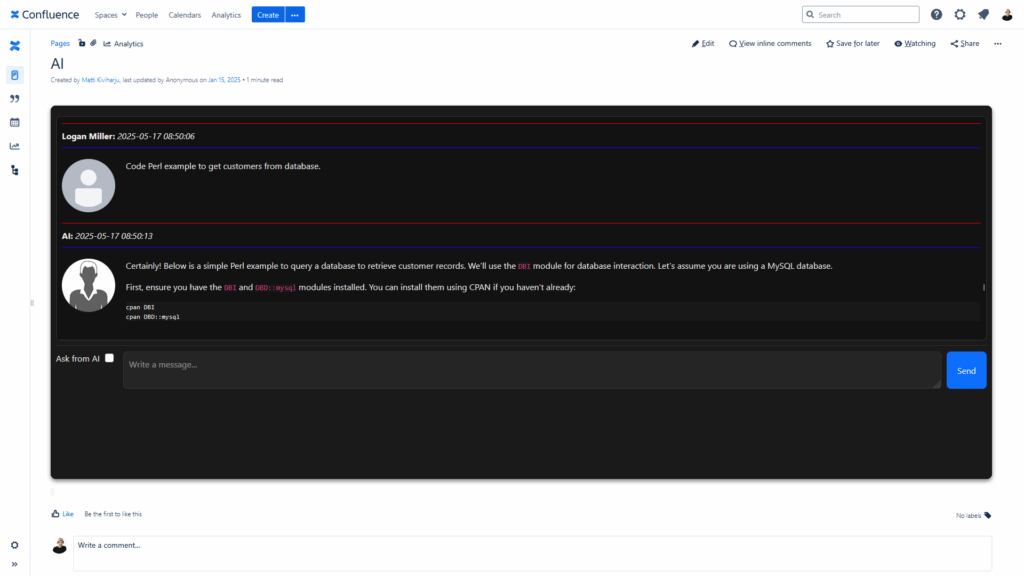Click the commenter avatar beside comment box
The image size is (1024, 576).
59,546
